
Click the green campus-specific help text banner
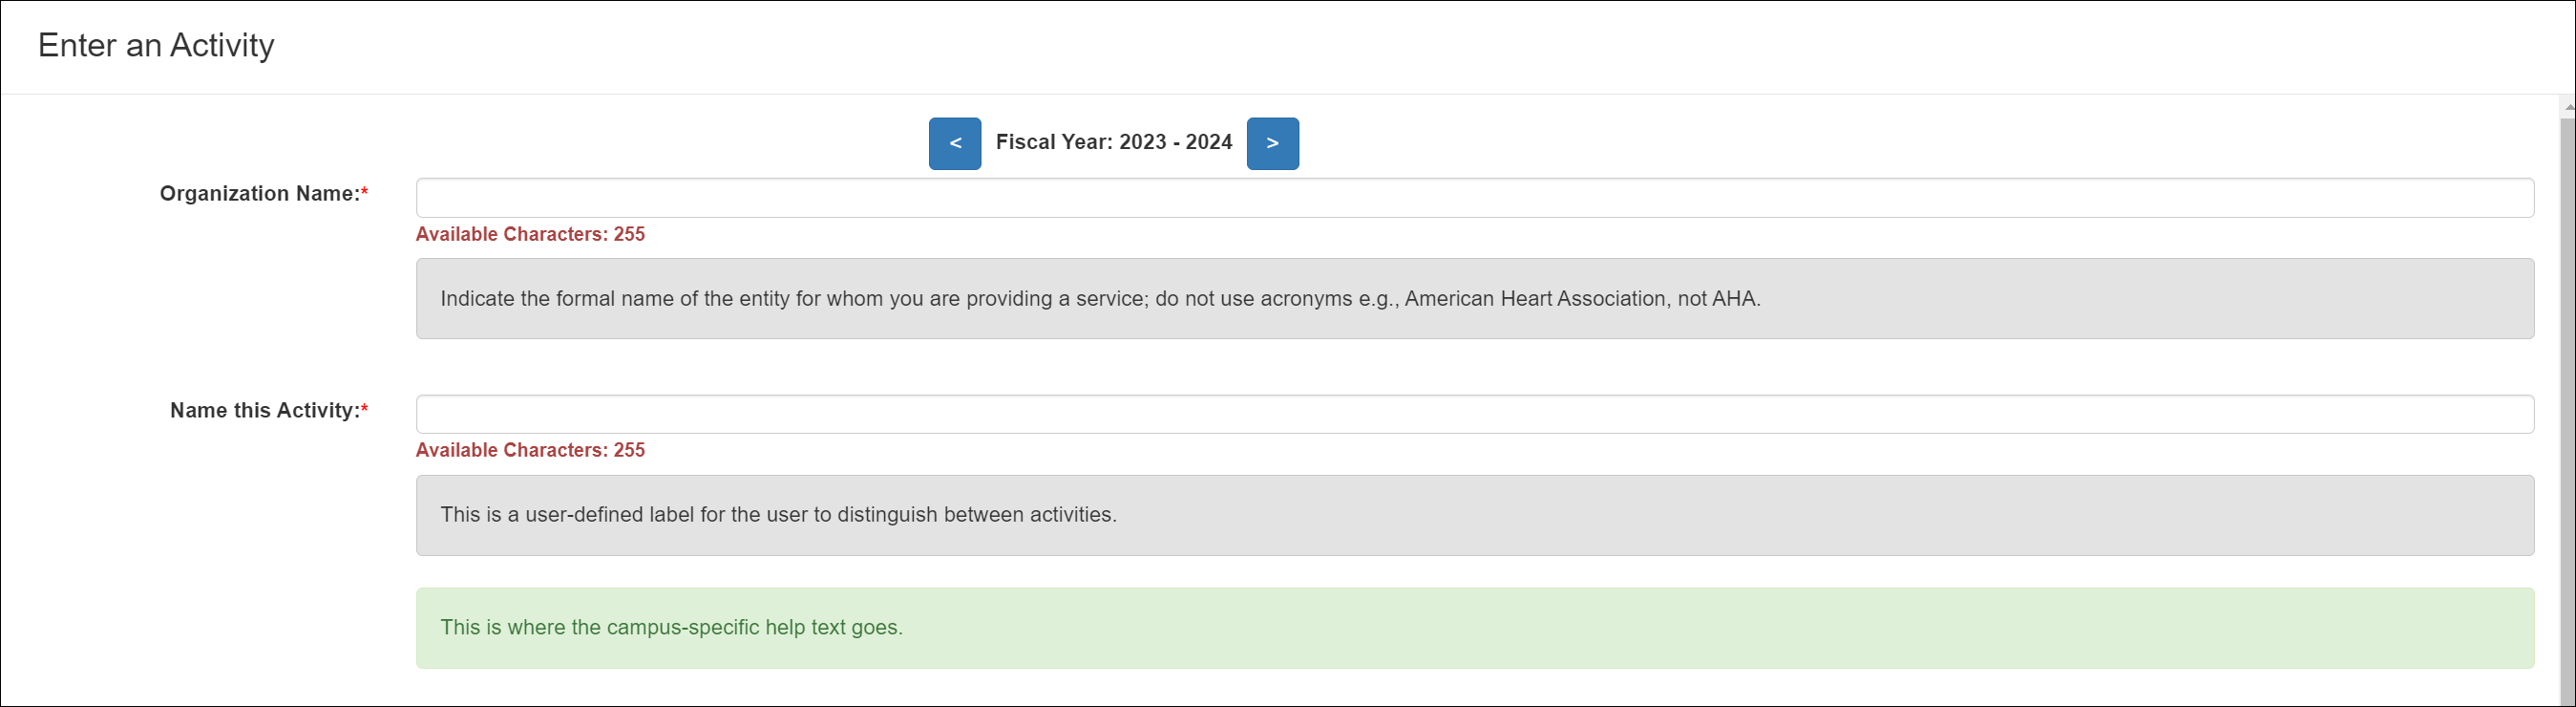coord(672,627)
